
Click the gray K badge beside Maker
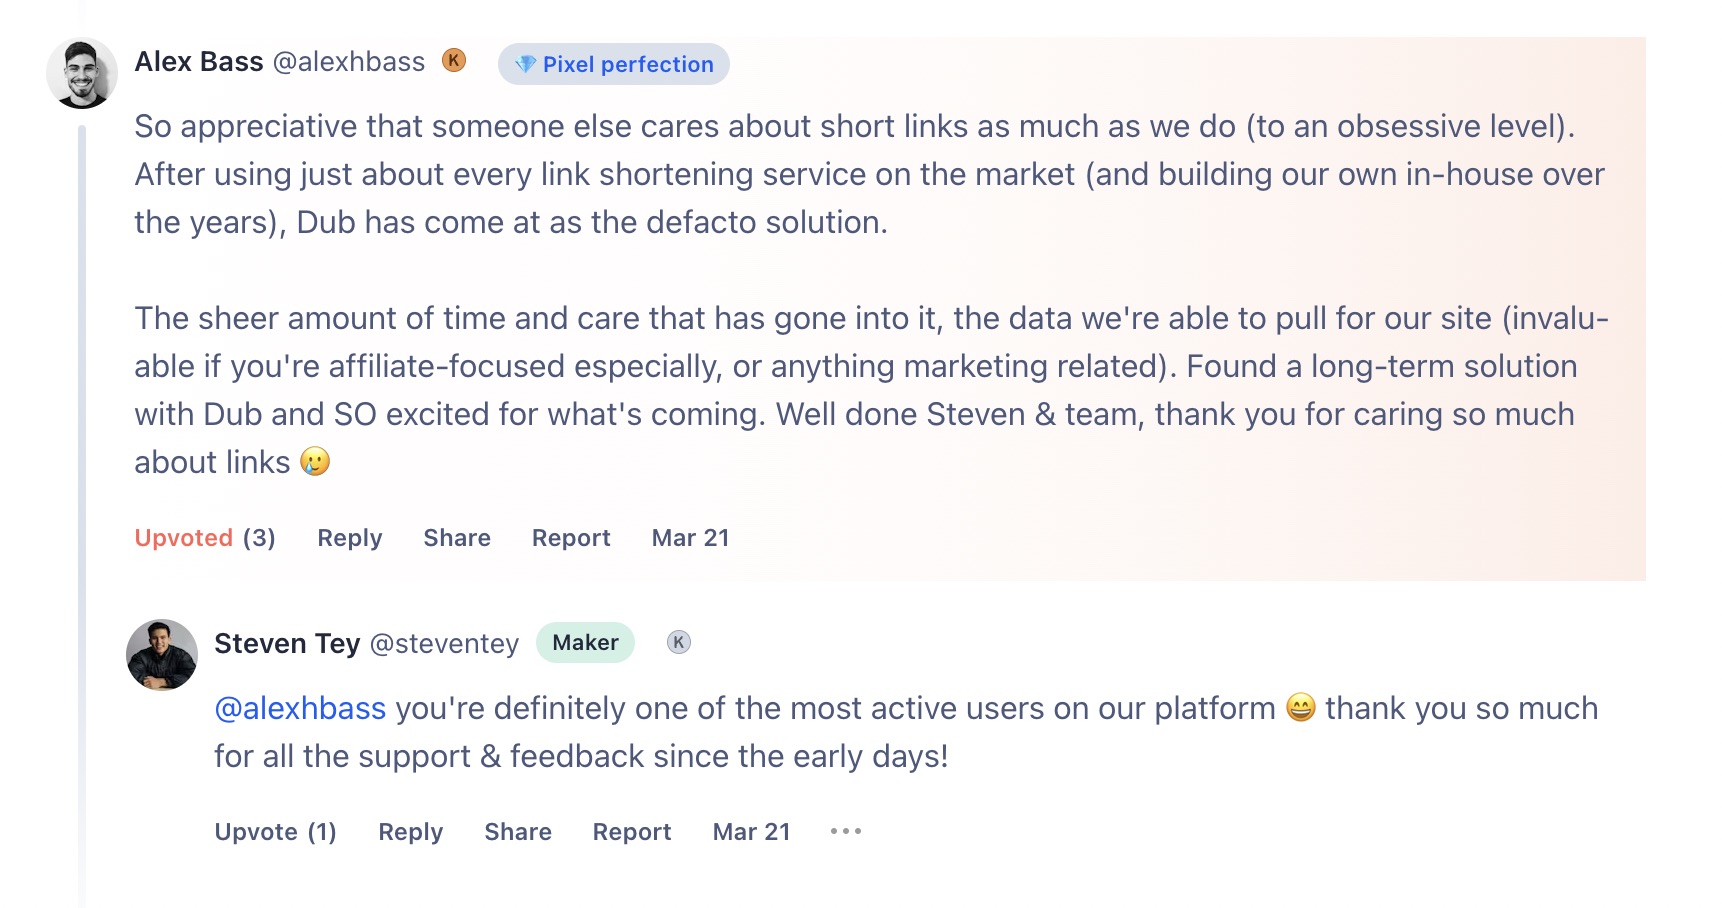pos(679,642)
